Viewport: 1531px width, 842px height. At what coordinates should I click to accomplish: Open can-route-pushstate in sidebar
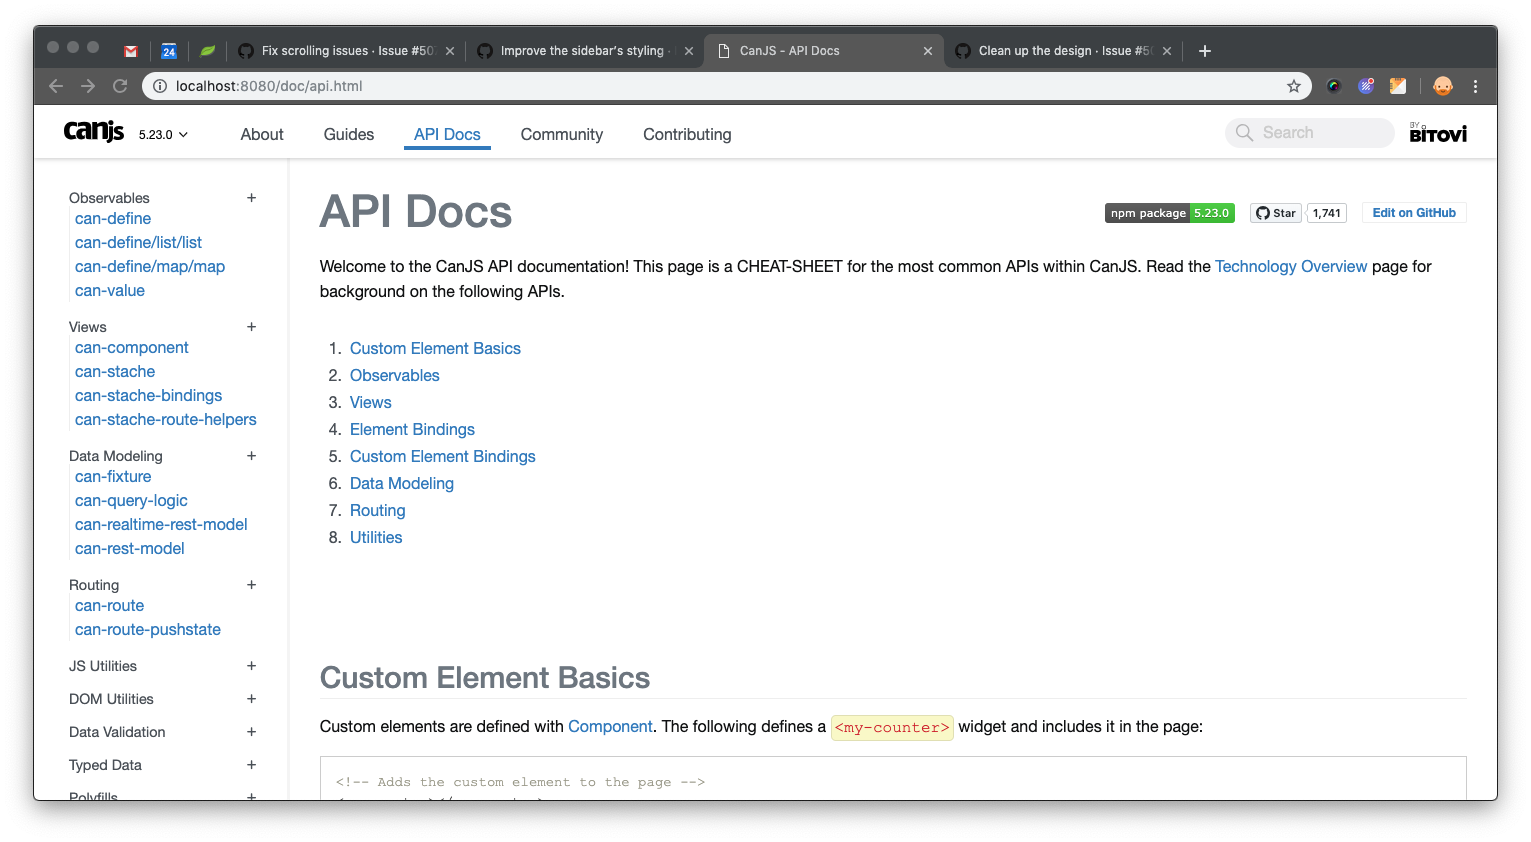pyautogui.click(x=148, y=630)
